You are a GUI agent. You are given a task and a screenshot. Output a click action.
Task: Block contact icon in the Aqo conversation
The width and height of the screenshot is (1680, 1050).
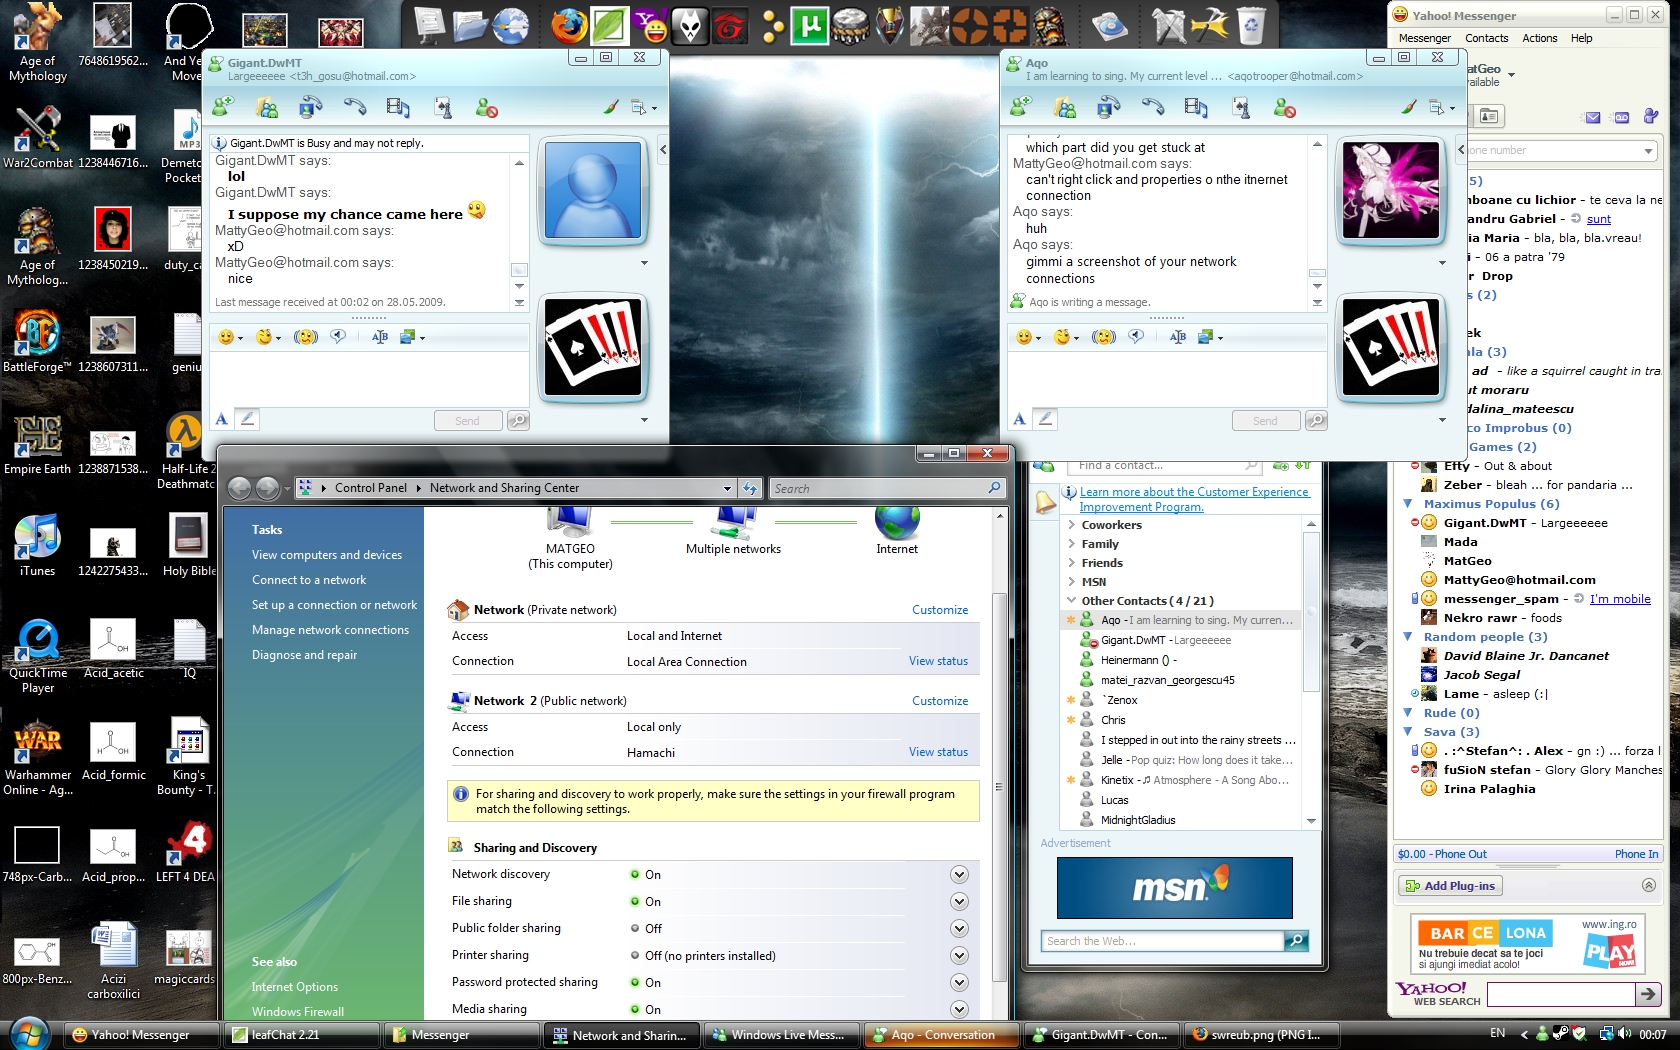tap(1285, 107)
